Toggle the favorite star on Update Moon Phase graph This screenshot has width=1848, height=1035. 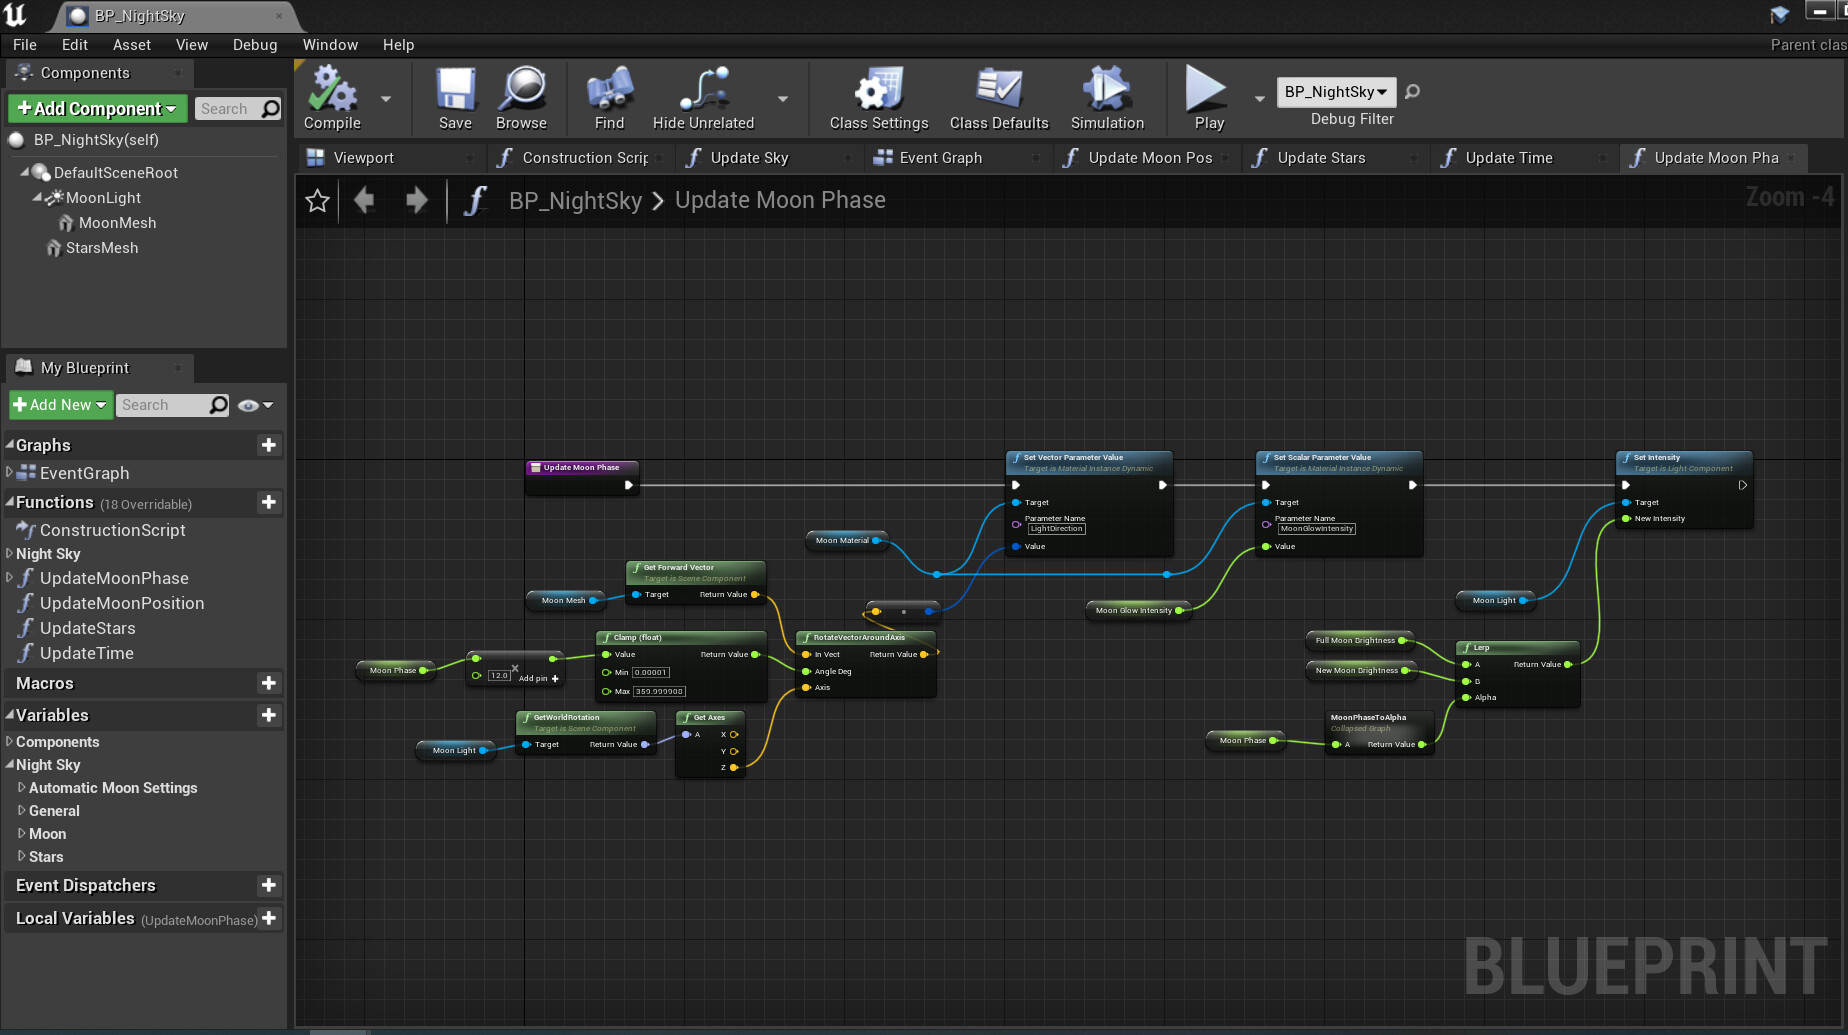317,200
